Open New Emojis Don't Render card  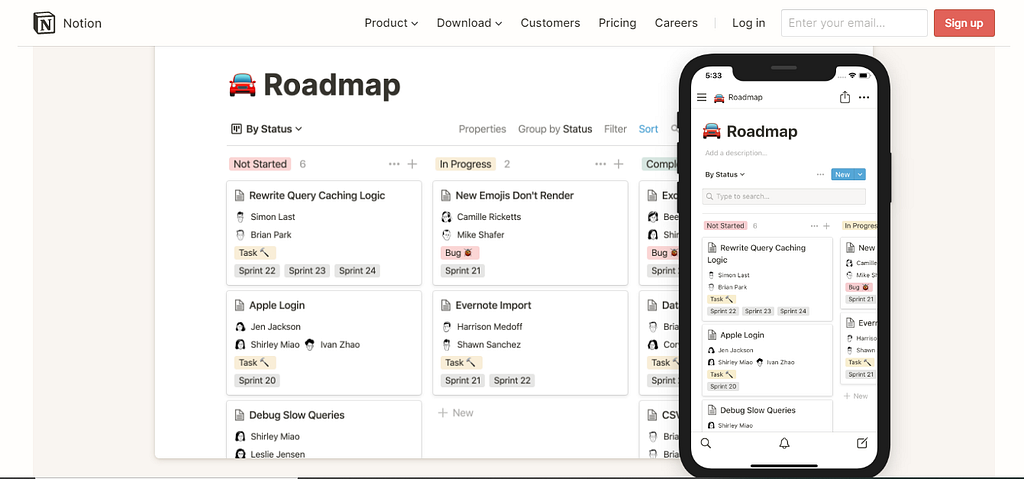point(530,233)
